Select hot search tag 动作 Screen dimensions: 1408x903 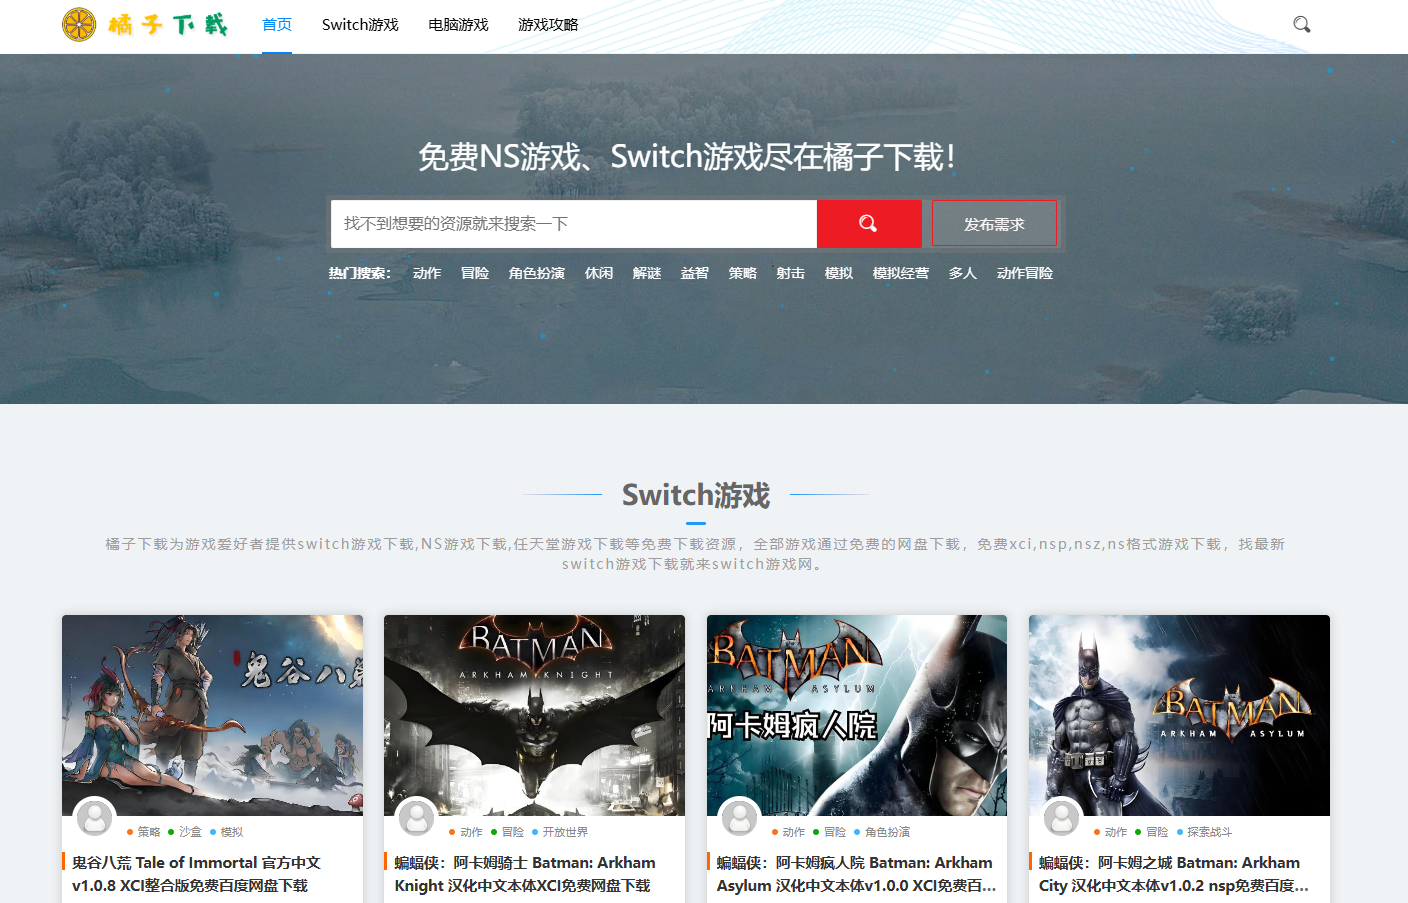click(x=427, y=273)
